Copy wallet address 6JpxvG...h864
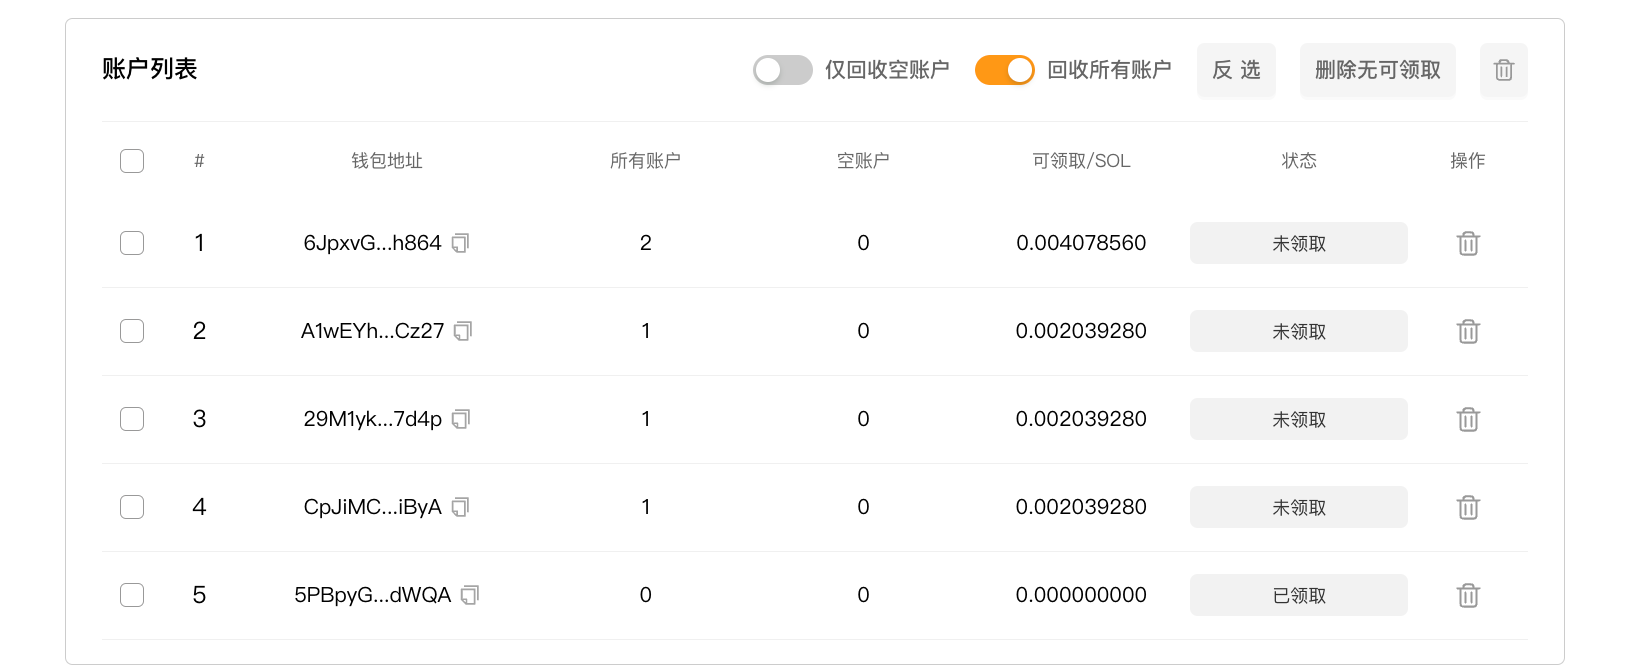 [x=460, y=243]
